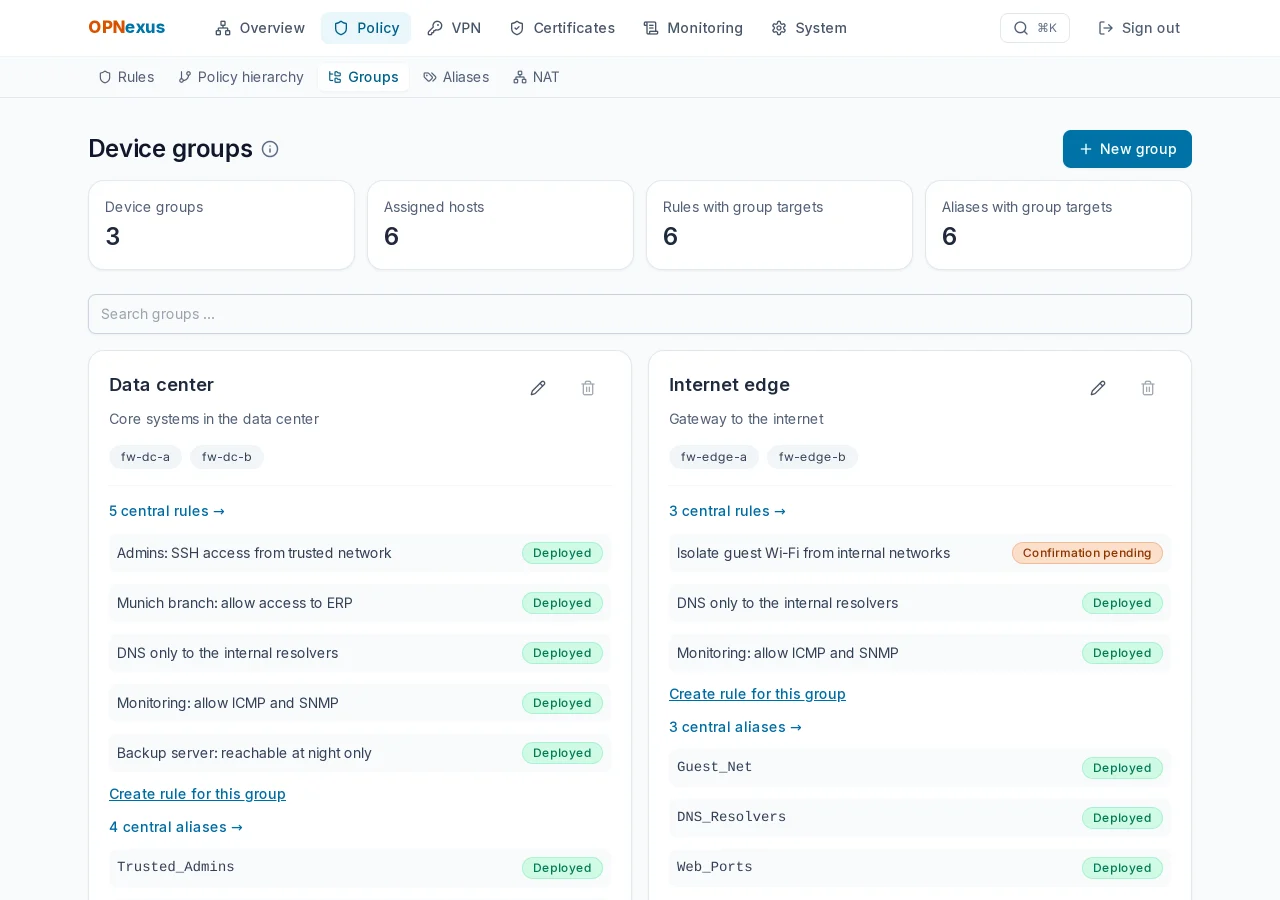The image size is (1280, 900).
Task: Open the Certificates section
Action: (x=562, y=28)
